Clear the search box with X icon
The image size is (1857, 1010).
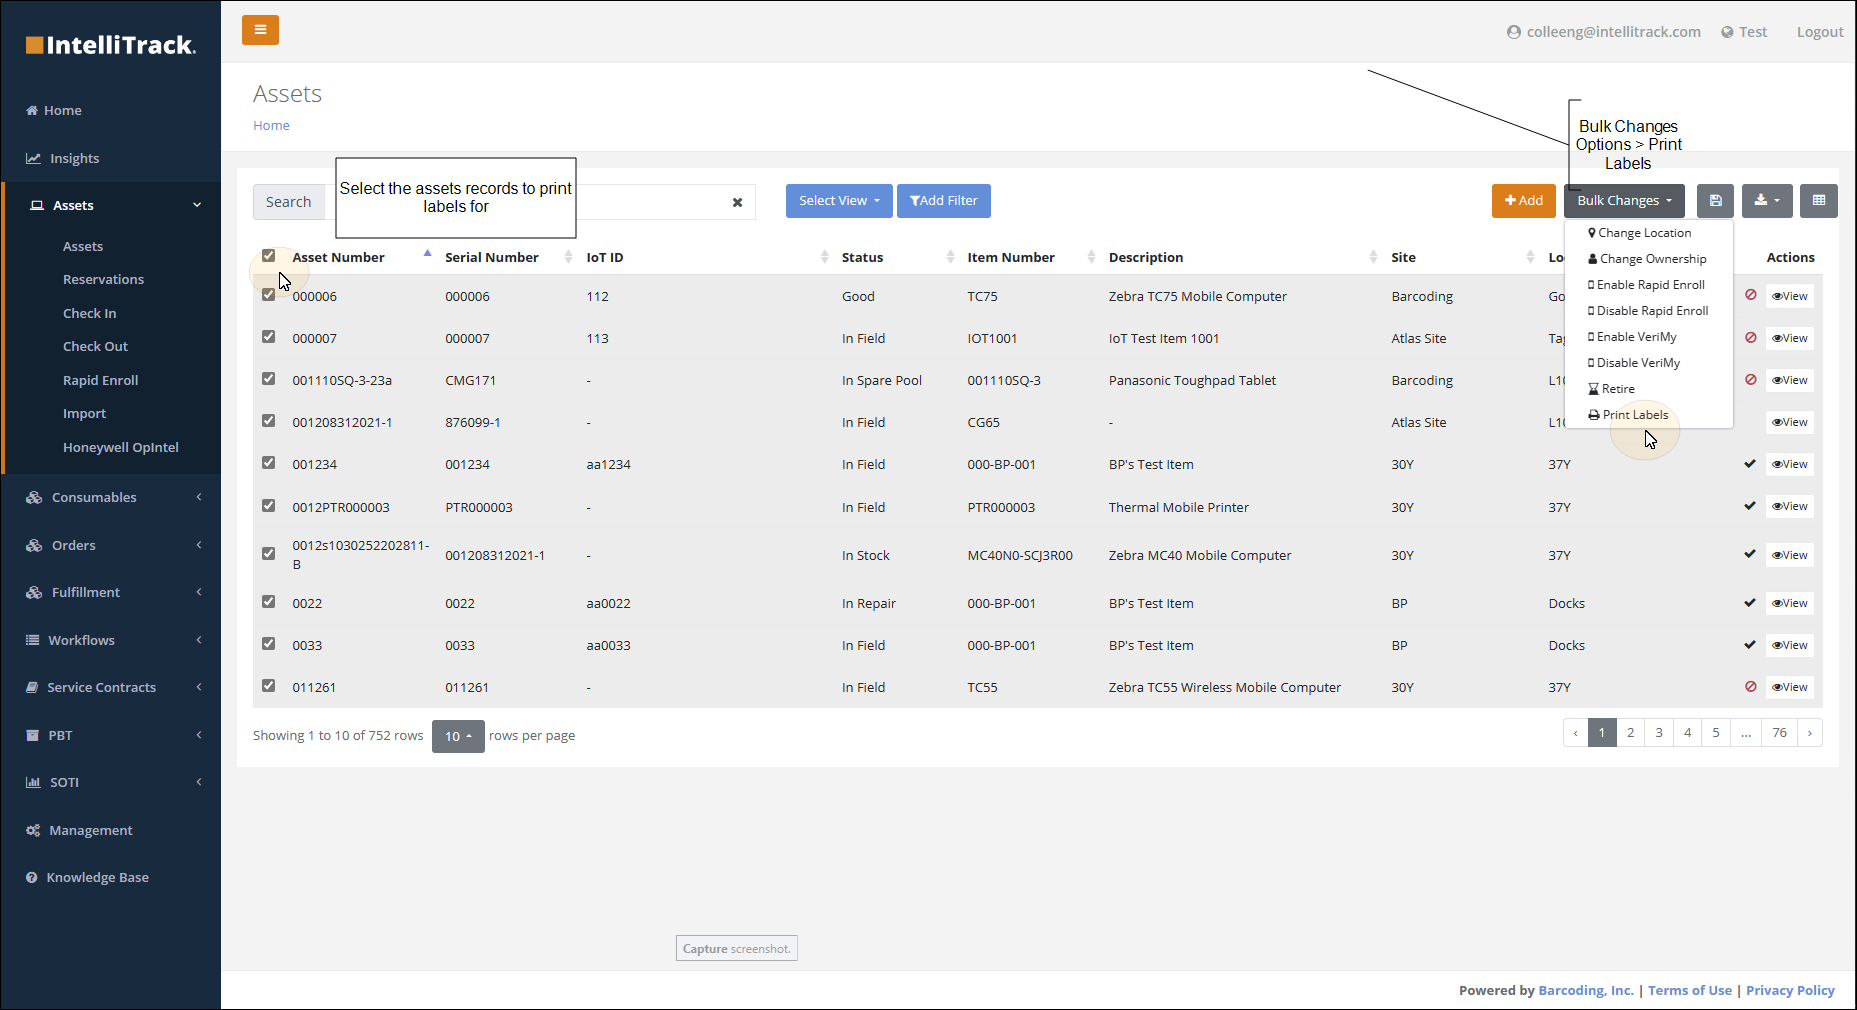tap(737, 202)
